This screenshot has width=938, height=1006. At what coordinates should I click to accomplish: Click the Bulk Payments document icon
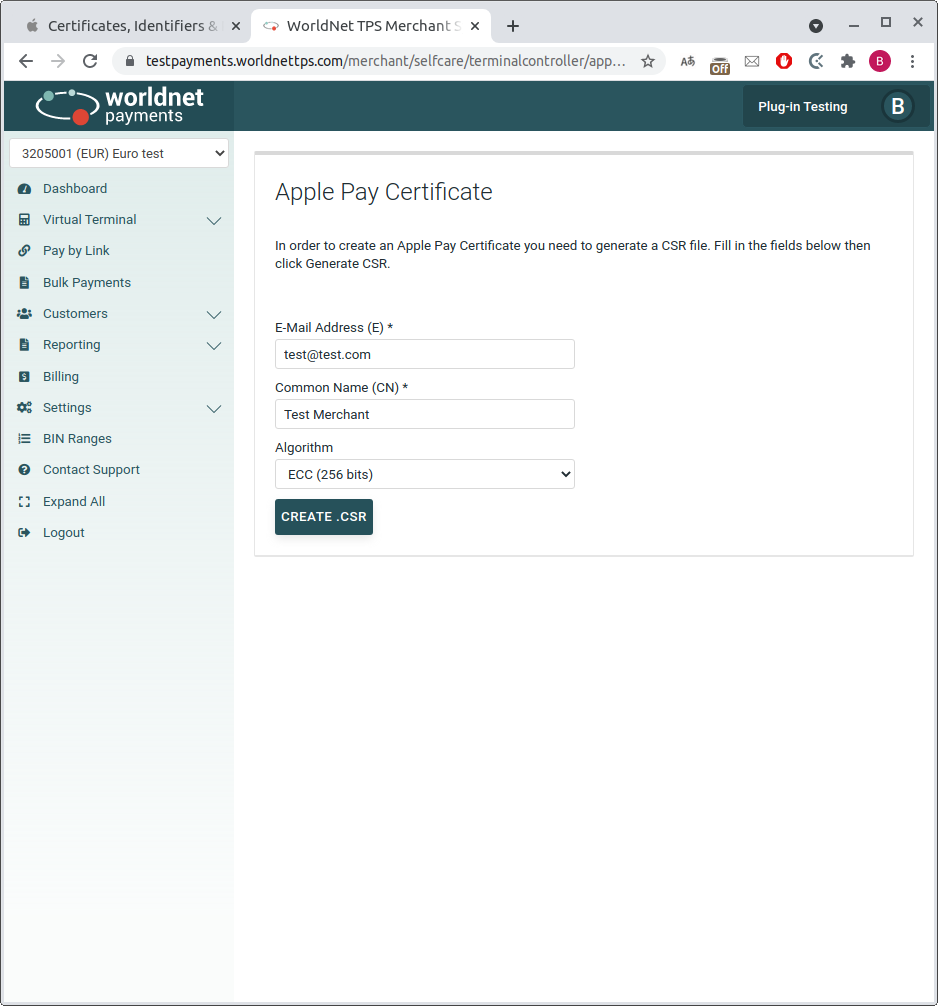(24, 283)
